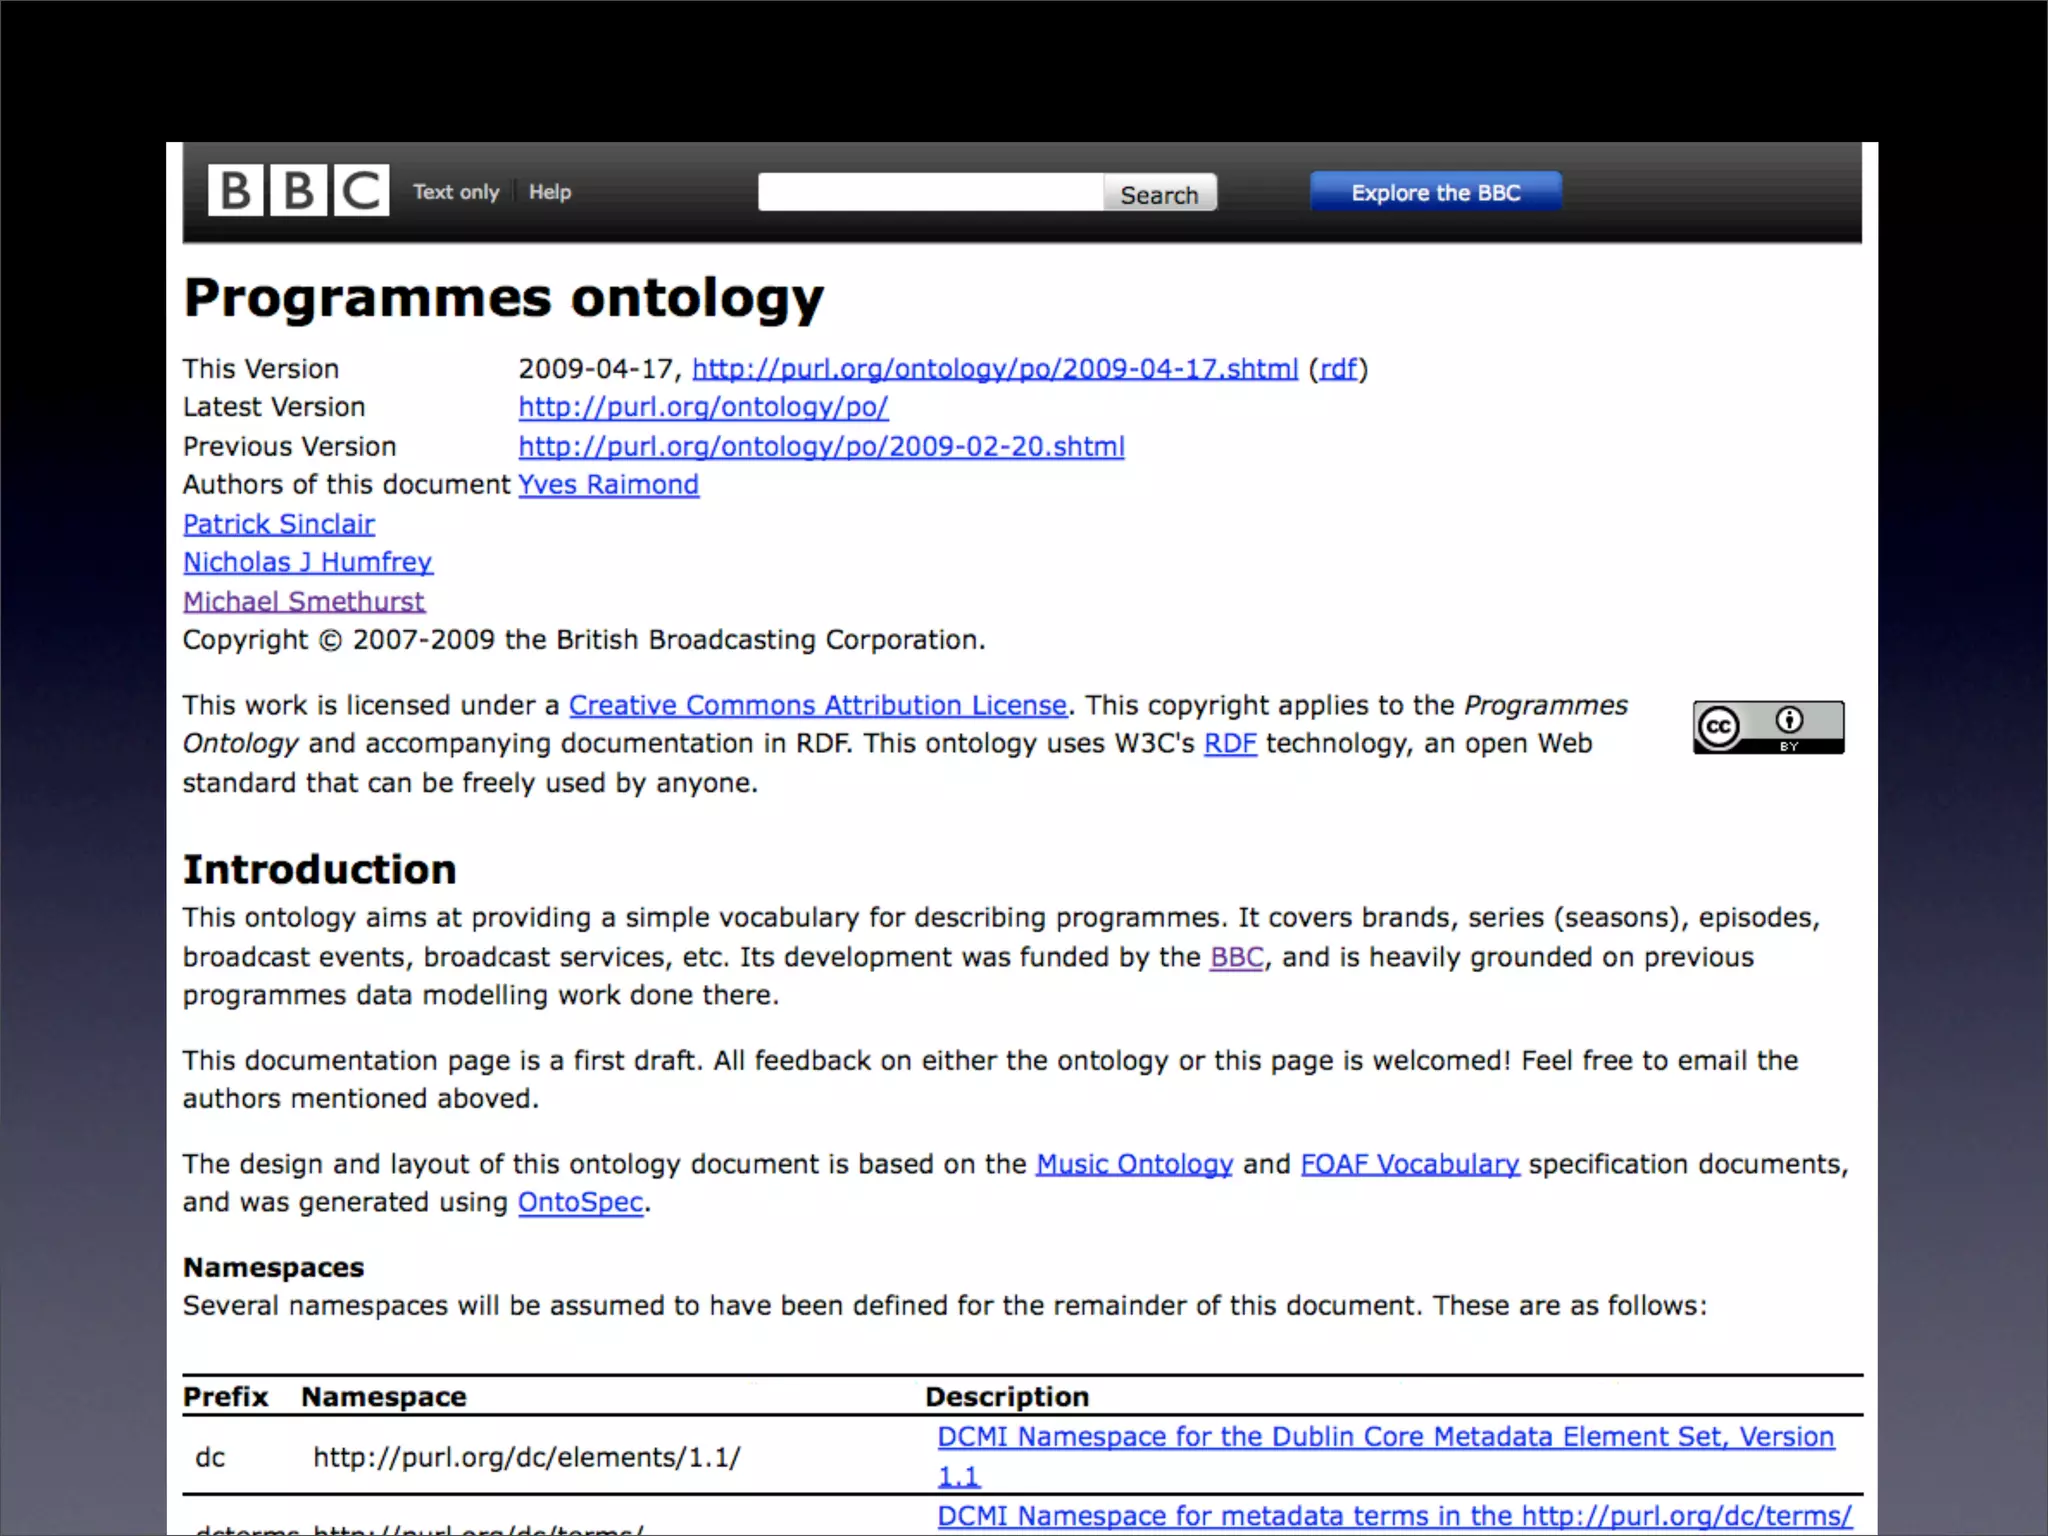Screen dimensions: 2048x1536
Task: Open the 2009-04-17.shtml version link
Action: pyautogui.click(x=995, y=369)
